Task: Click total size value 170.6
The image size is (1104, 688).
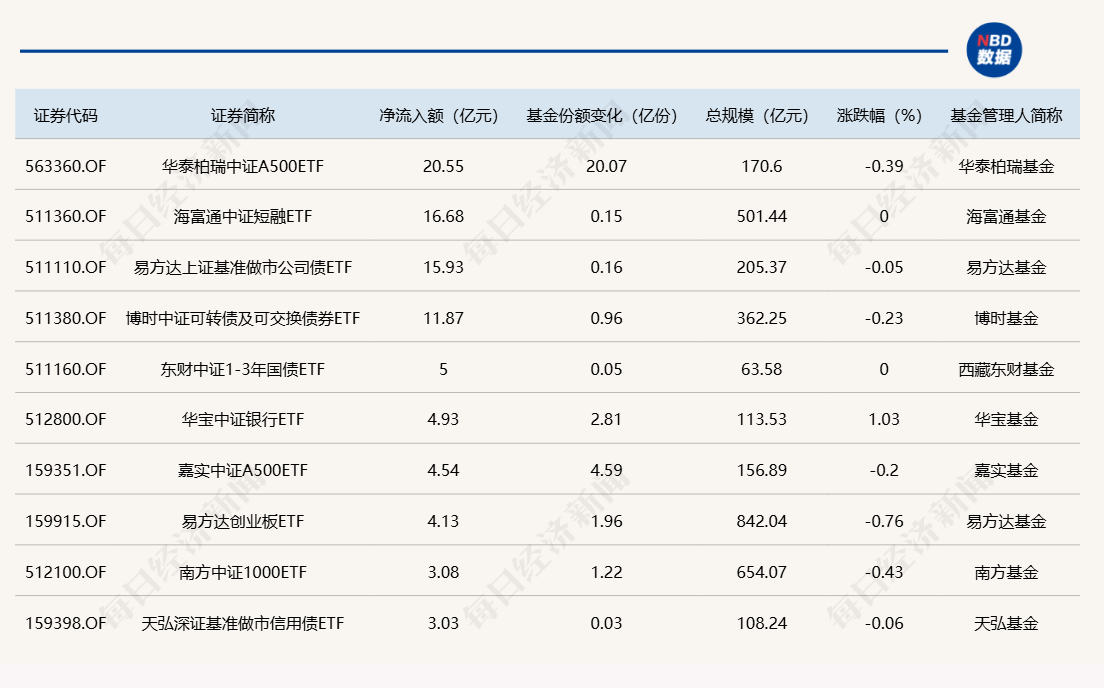Action: [x=762, y=166]
